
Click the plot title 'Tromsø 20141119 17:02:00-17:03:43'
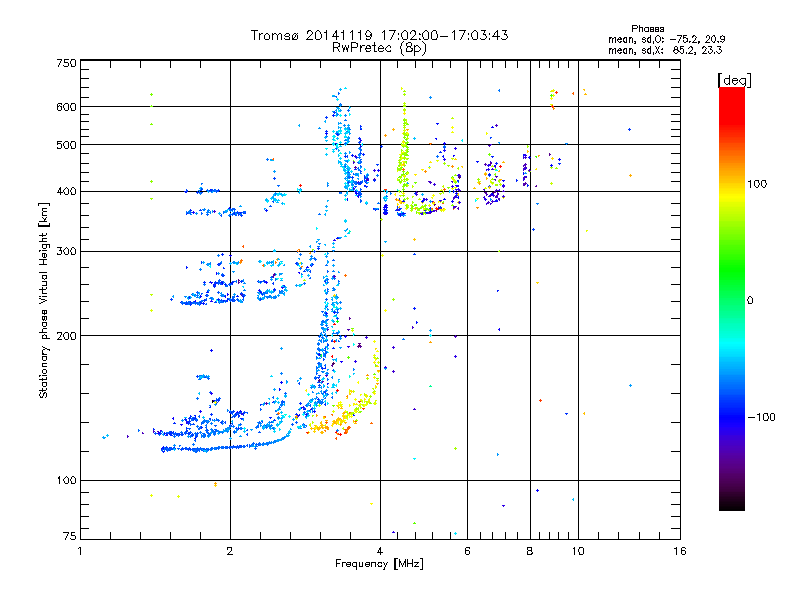click(x=379, y=35)
